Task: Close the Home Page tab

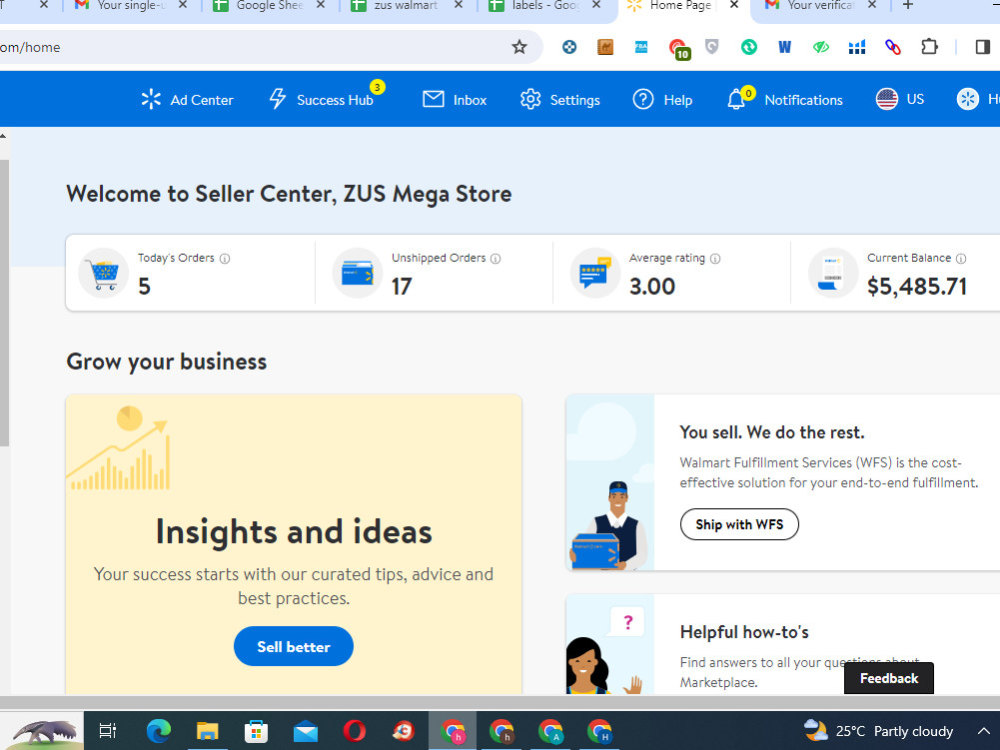Action: [734, 5]
